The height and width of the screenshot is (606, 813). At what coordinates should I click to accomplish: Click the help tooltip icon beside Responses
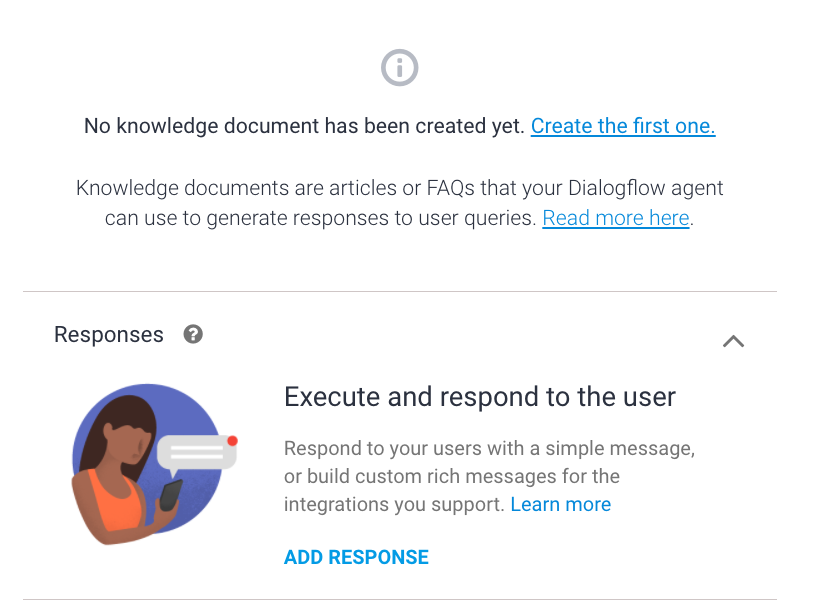tap(192, 334)
